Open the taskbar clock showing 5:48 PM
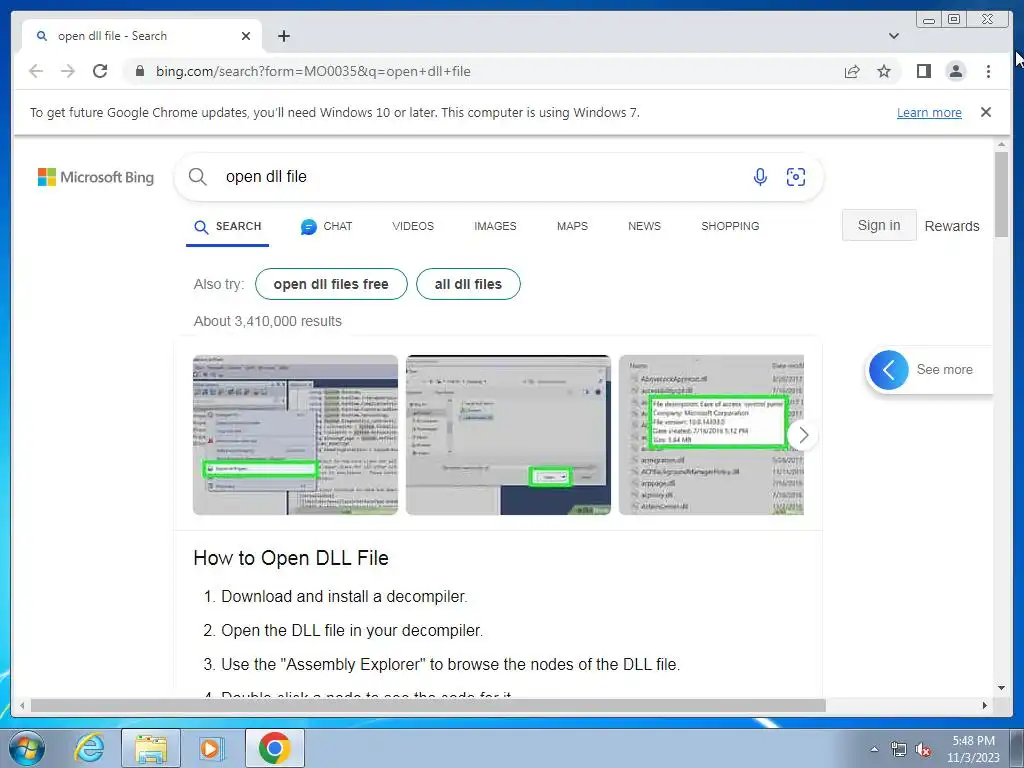The image size is (1024, 768). (x=973, y=749)
